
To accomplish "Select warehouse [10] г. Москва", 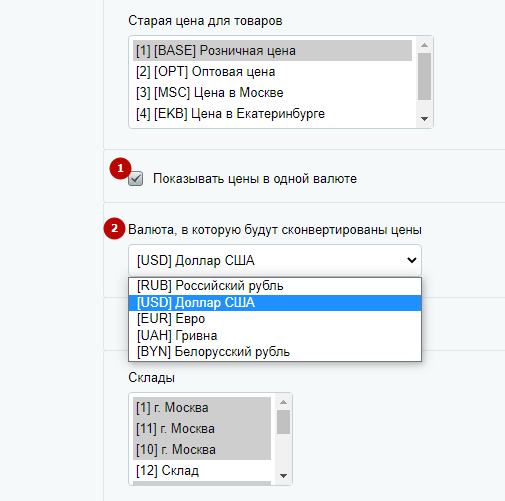I will pos(202,450).
